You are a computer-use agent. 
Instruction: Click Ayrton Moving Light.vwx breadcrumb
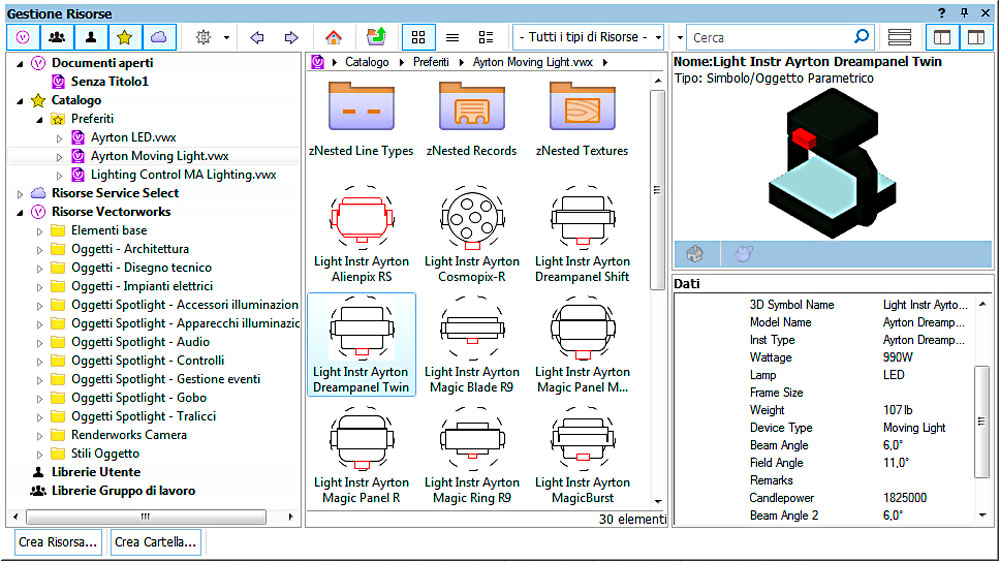click(533, 62)
